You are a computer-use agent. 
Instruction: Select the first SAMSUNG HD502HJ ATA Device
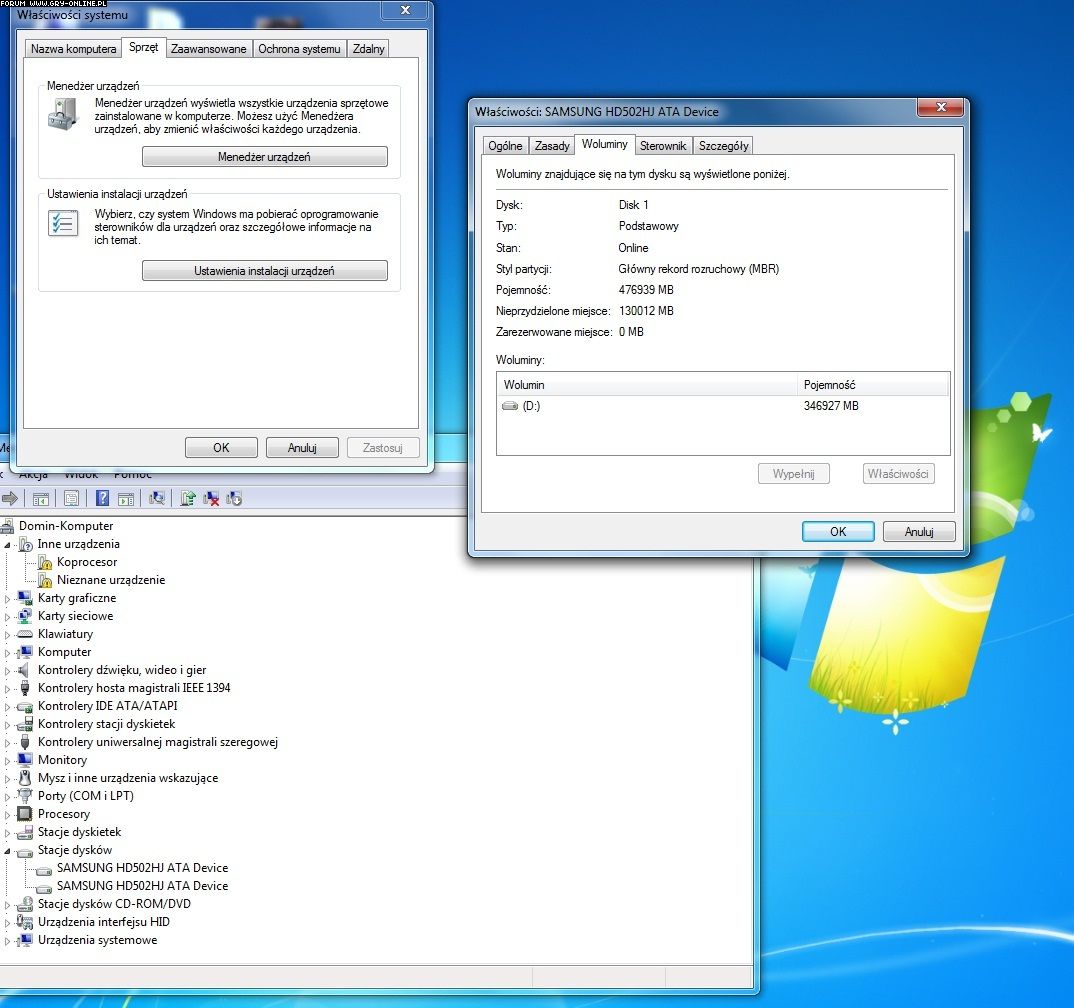point(142,868)
